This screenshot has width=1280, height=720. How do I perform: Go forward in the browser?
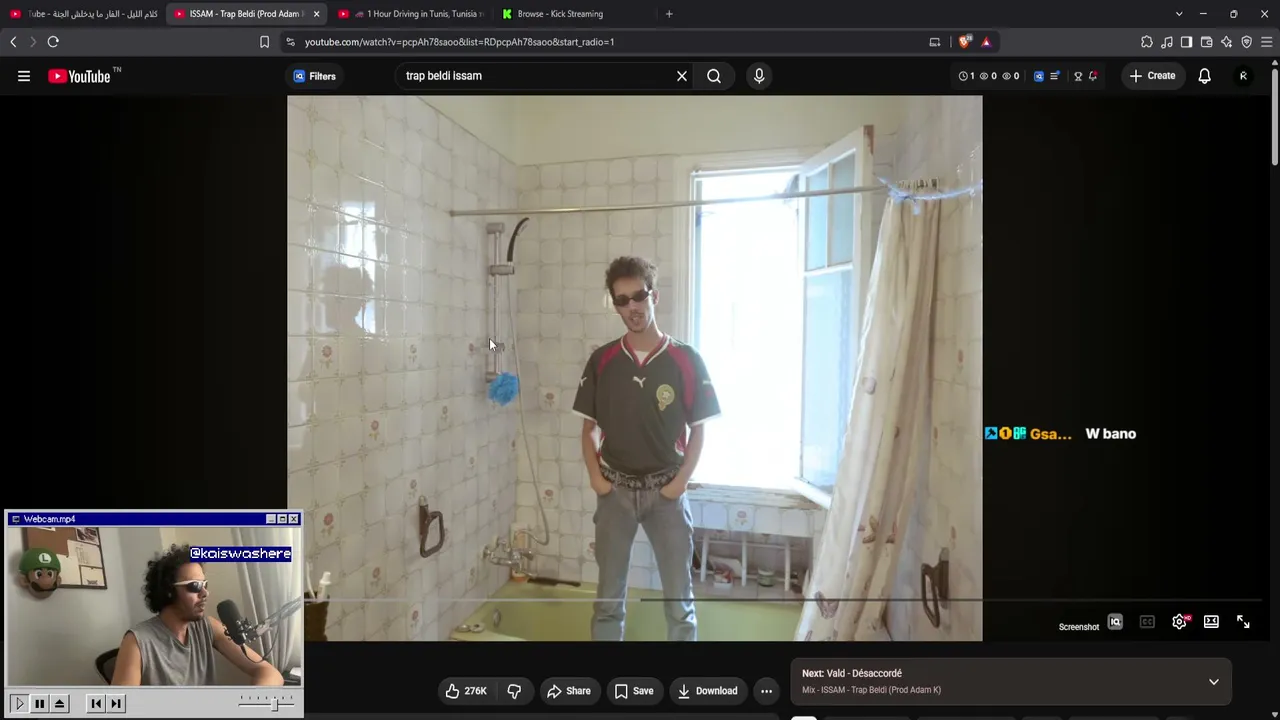pyautogui.click(x=33, y=42)
